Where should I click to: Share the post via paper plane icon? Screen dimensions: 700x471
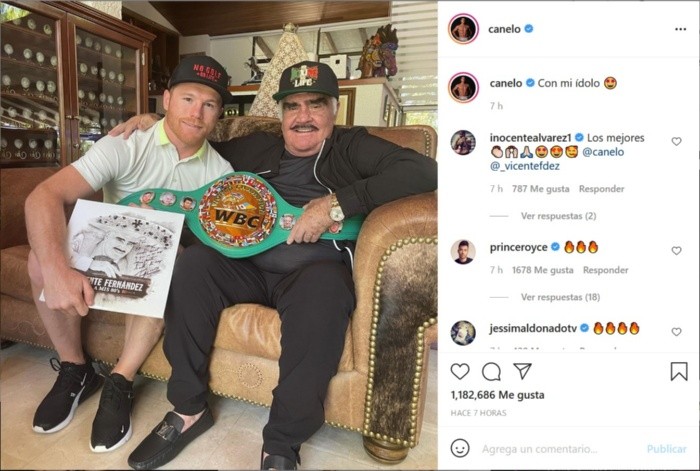522,371
